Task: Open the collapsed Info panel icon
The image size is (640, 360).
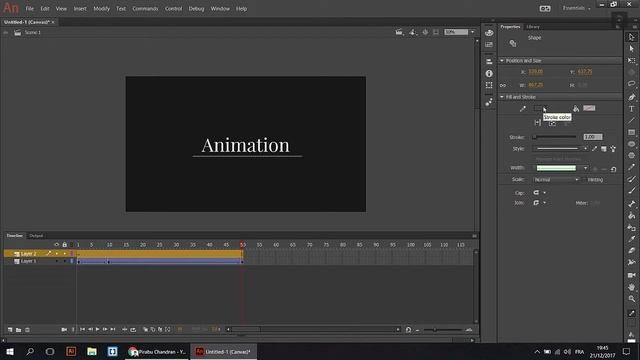Action: click(x=489, y=73)
